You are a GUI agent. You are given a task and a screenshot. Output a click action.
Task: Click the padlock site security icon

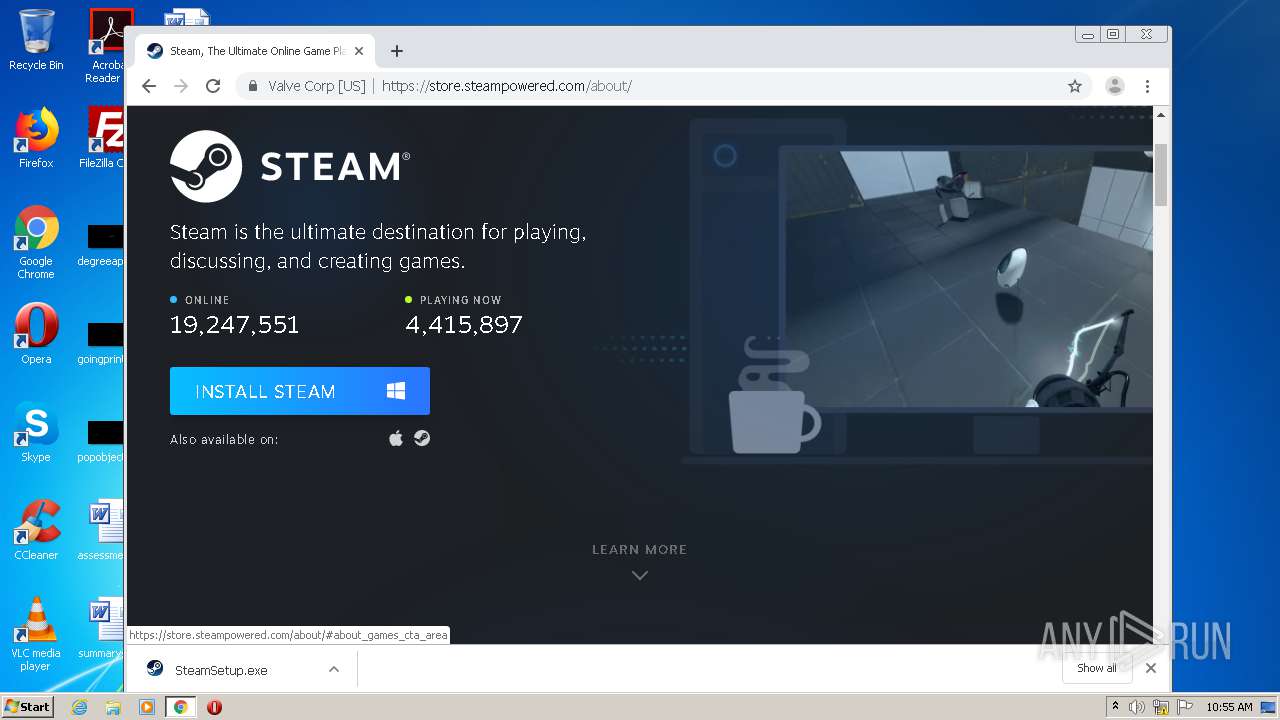coord(254,86)
